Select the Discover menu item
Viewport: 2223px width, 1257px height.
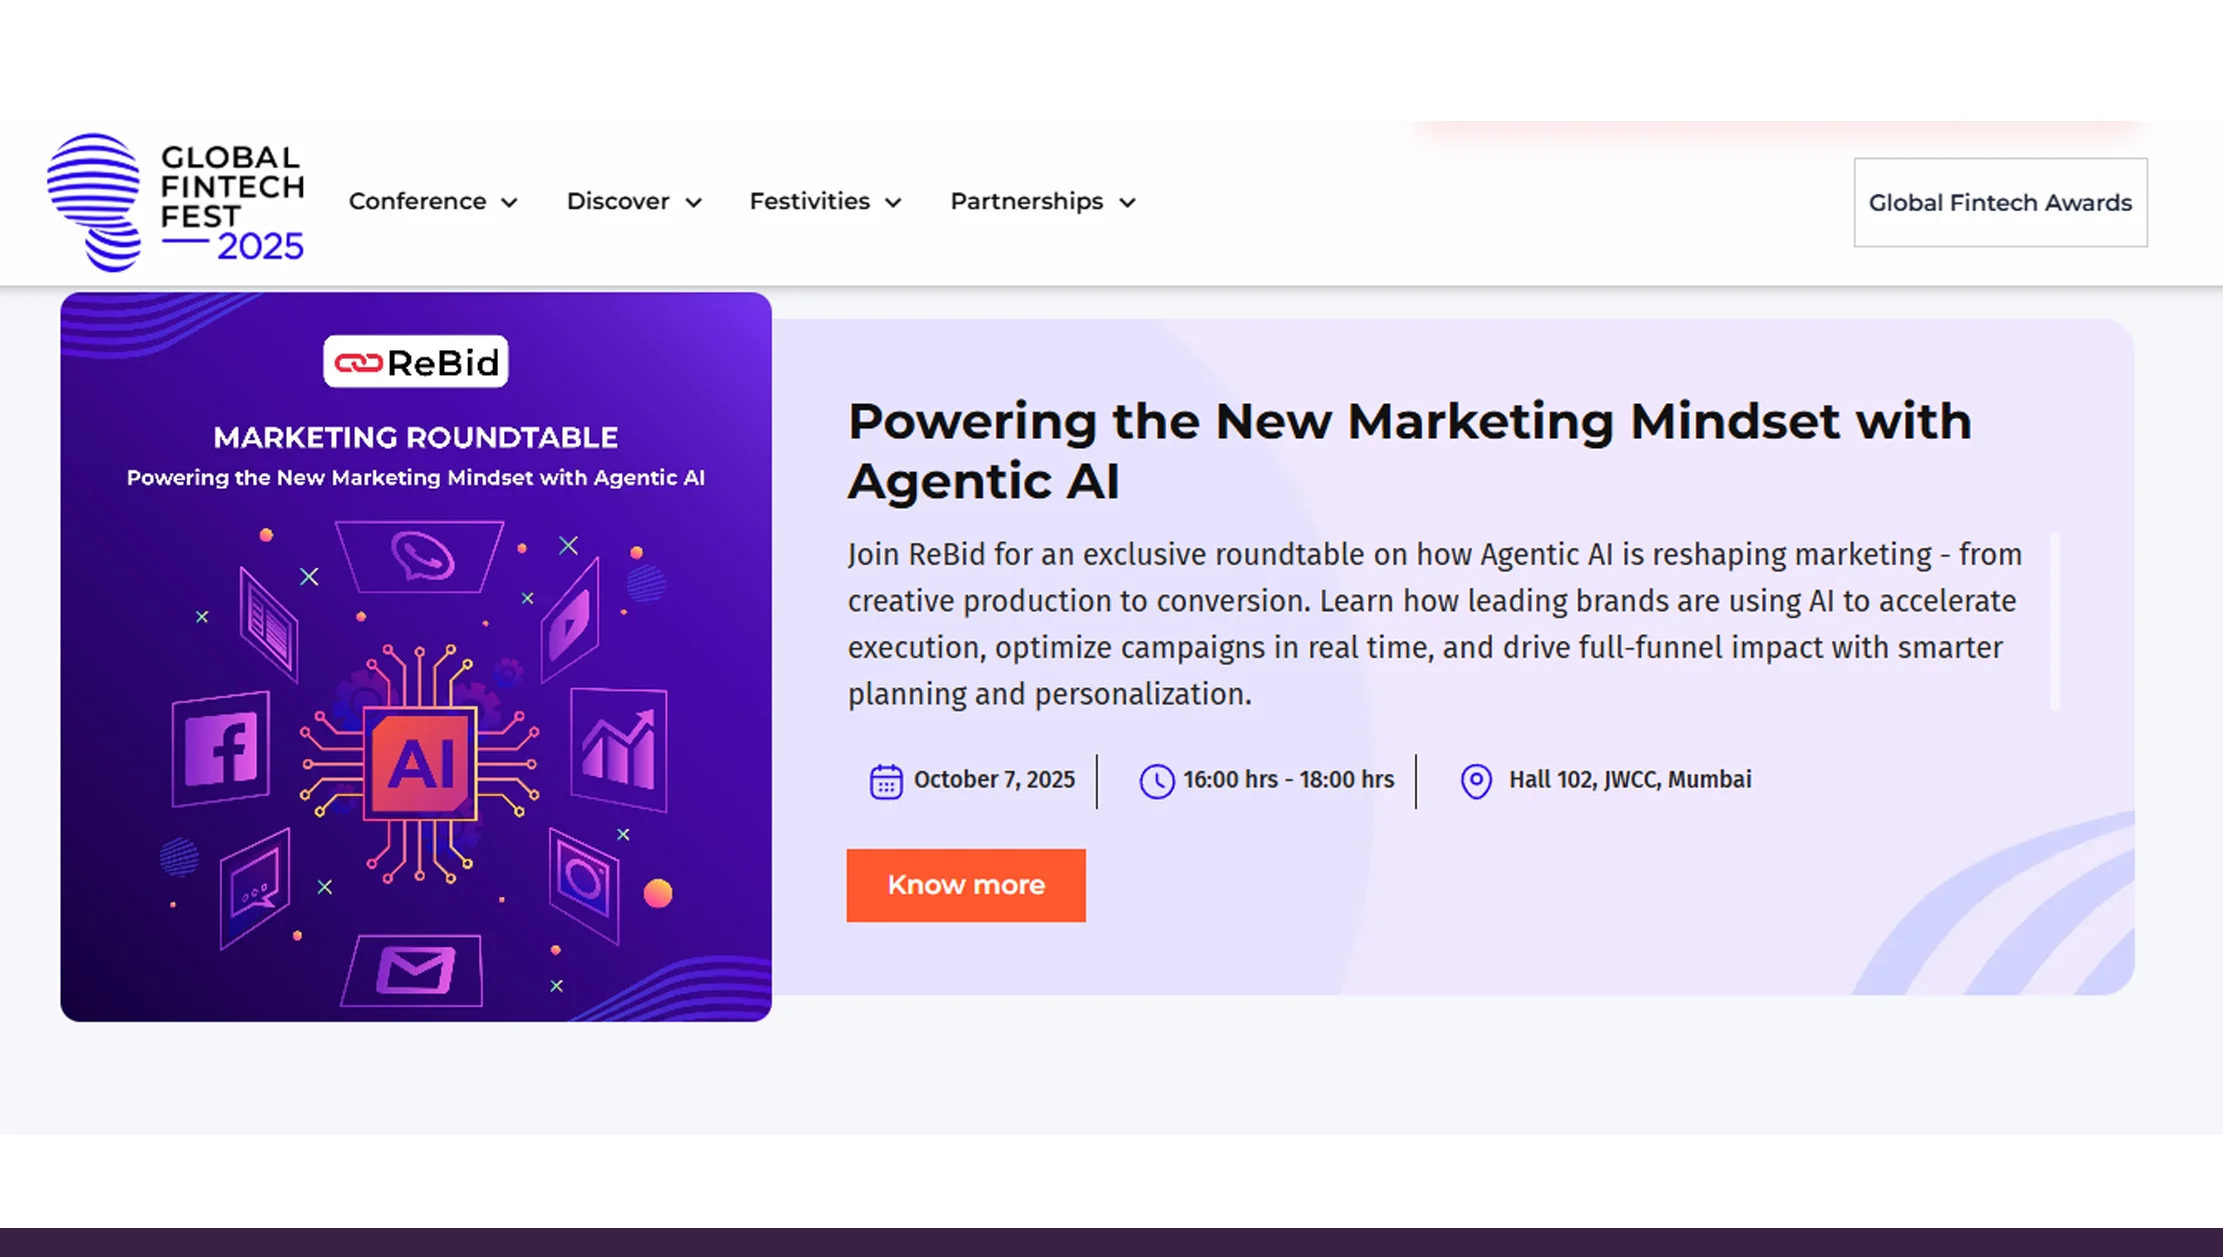[x=617, y=202]
